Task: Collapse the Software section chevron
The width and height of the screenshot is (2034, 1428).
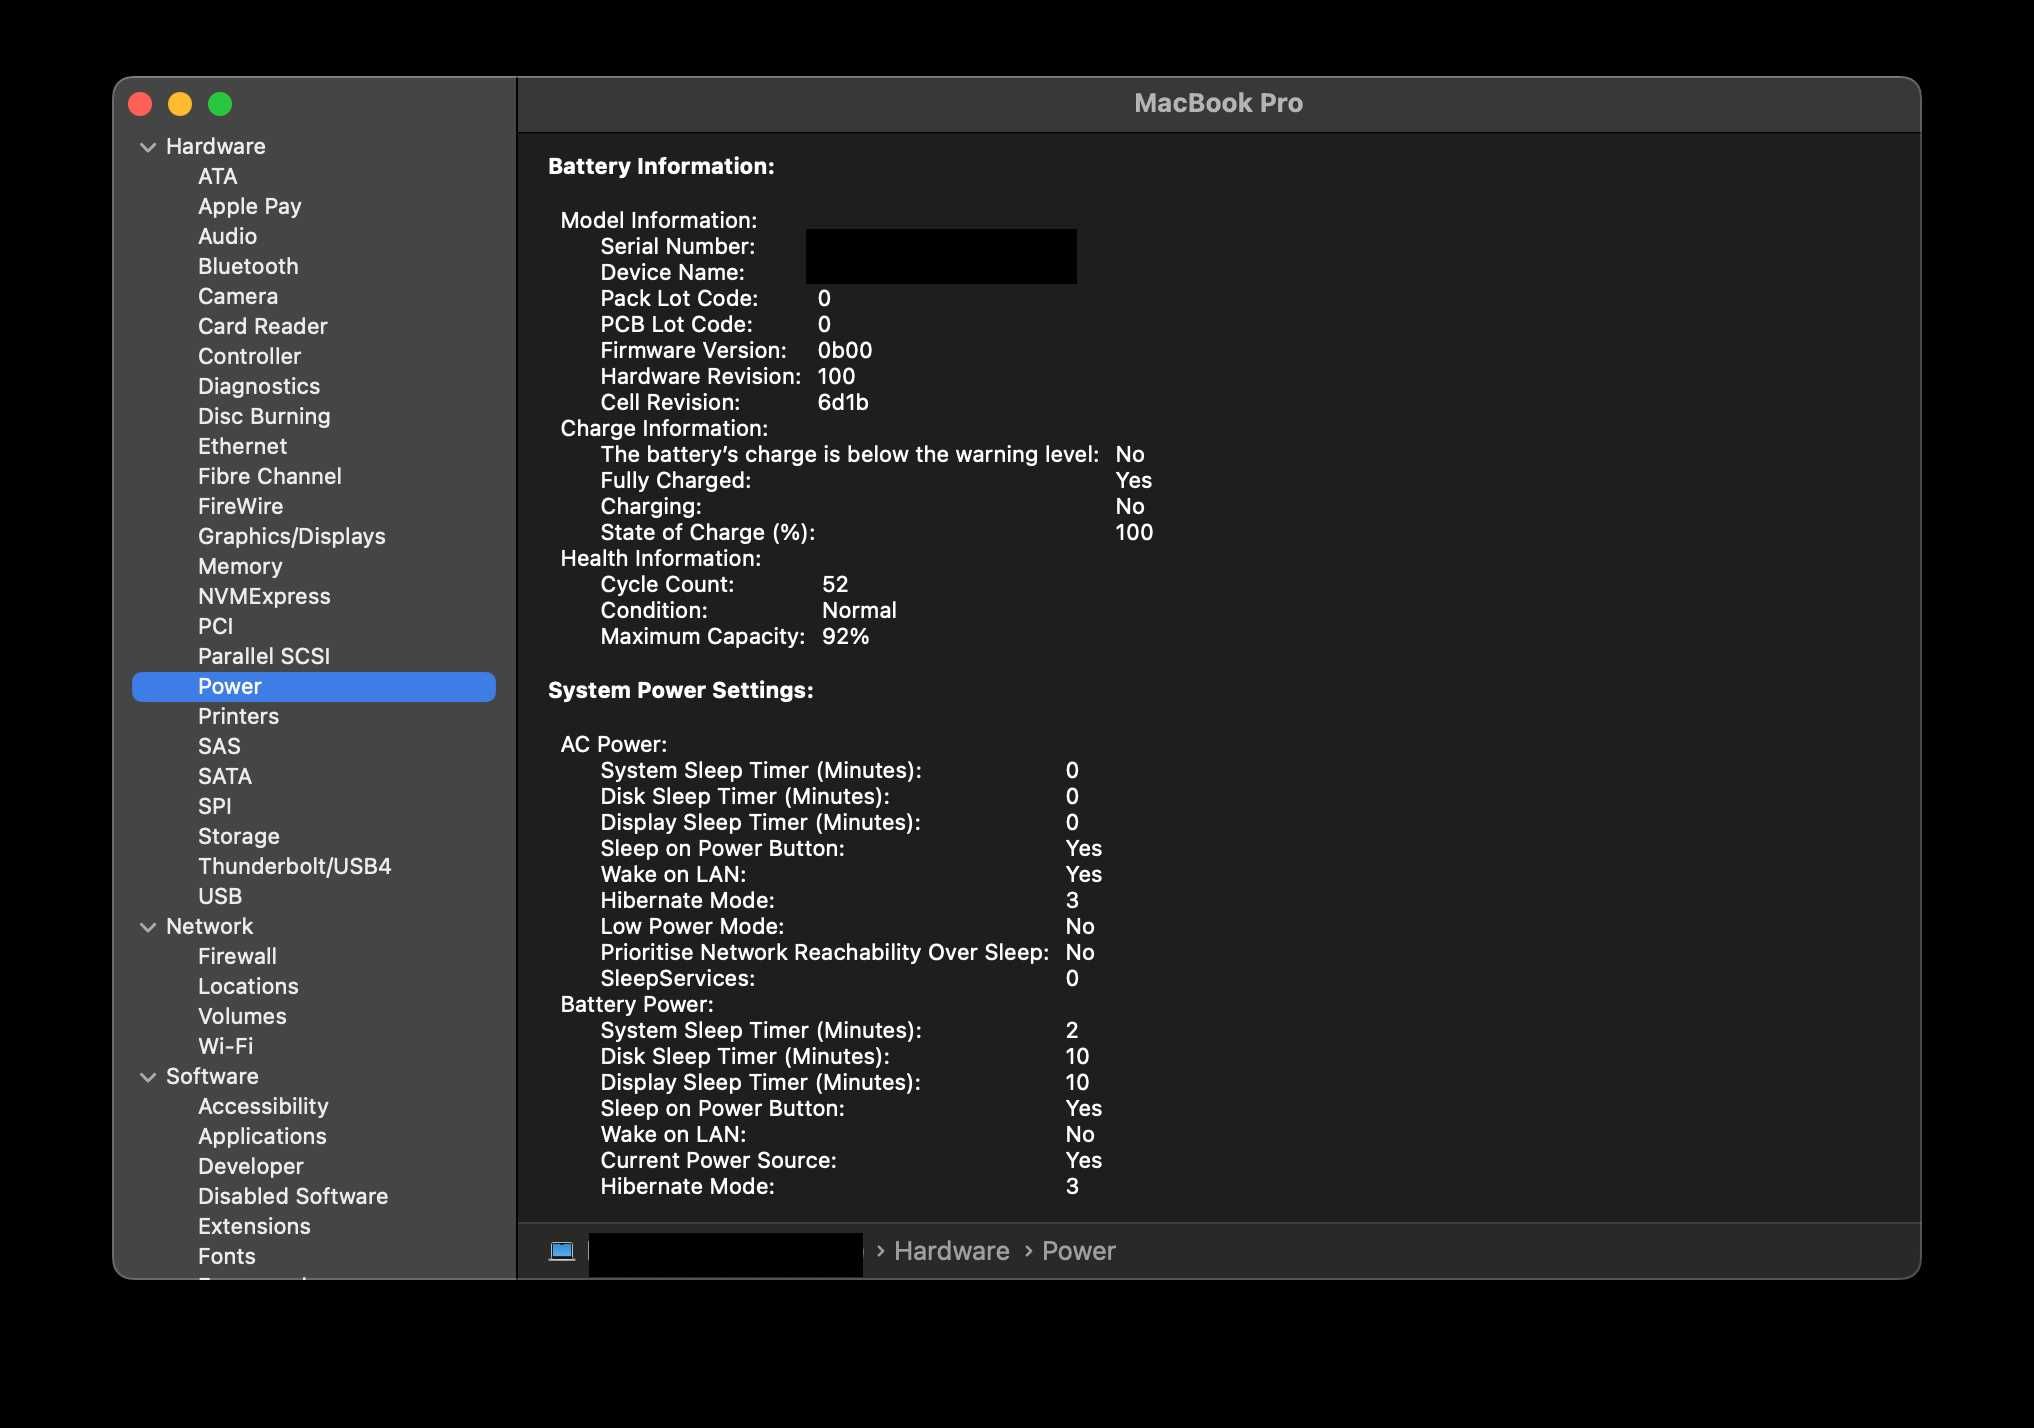Action: tap(148, 1077)
